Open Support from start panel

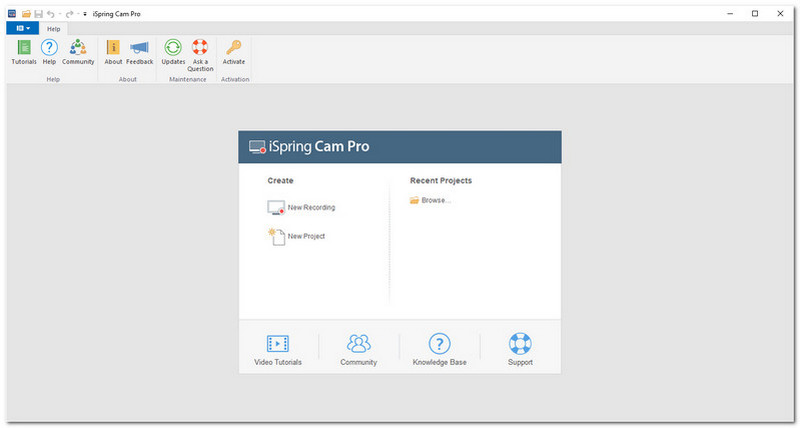[520, 350]
